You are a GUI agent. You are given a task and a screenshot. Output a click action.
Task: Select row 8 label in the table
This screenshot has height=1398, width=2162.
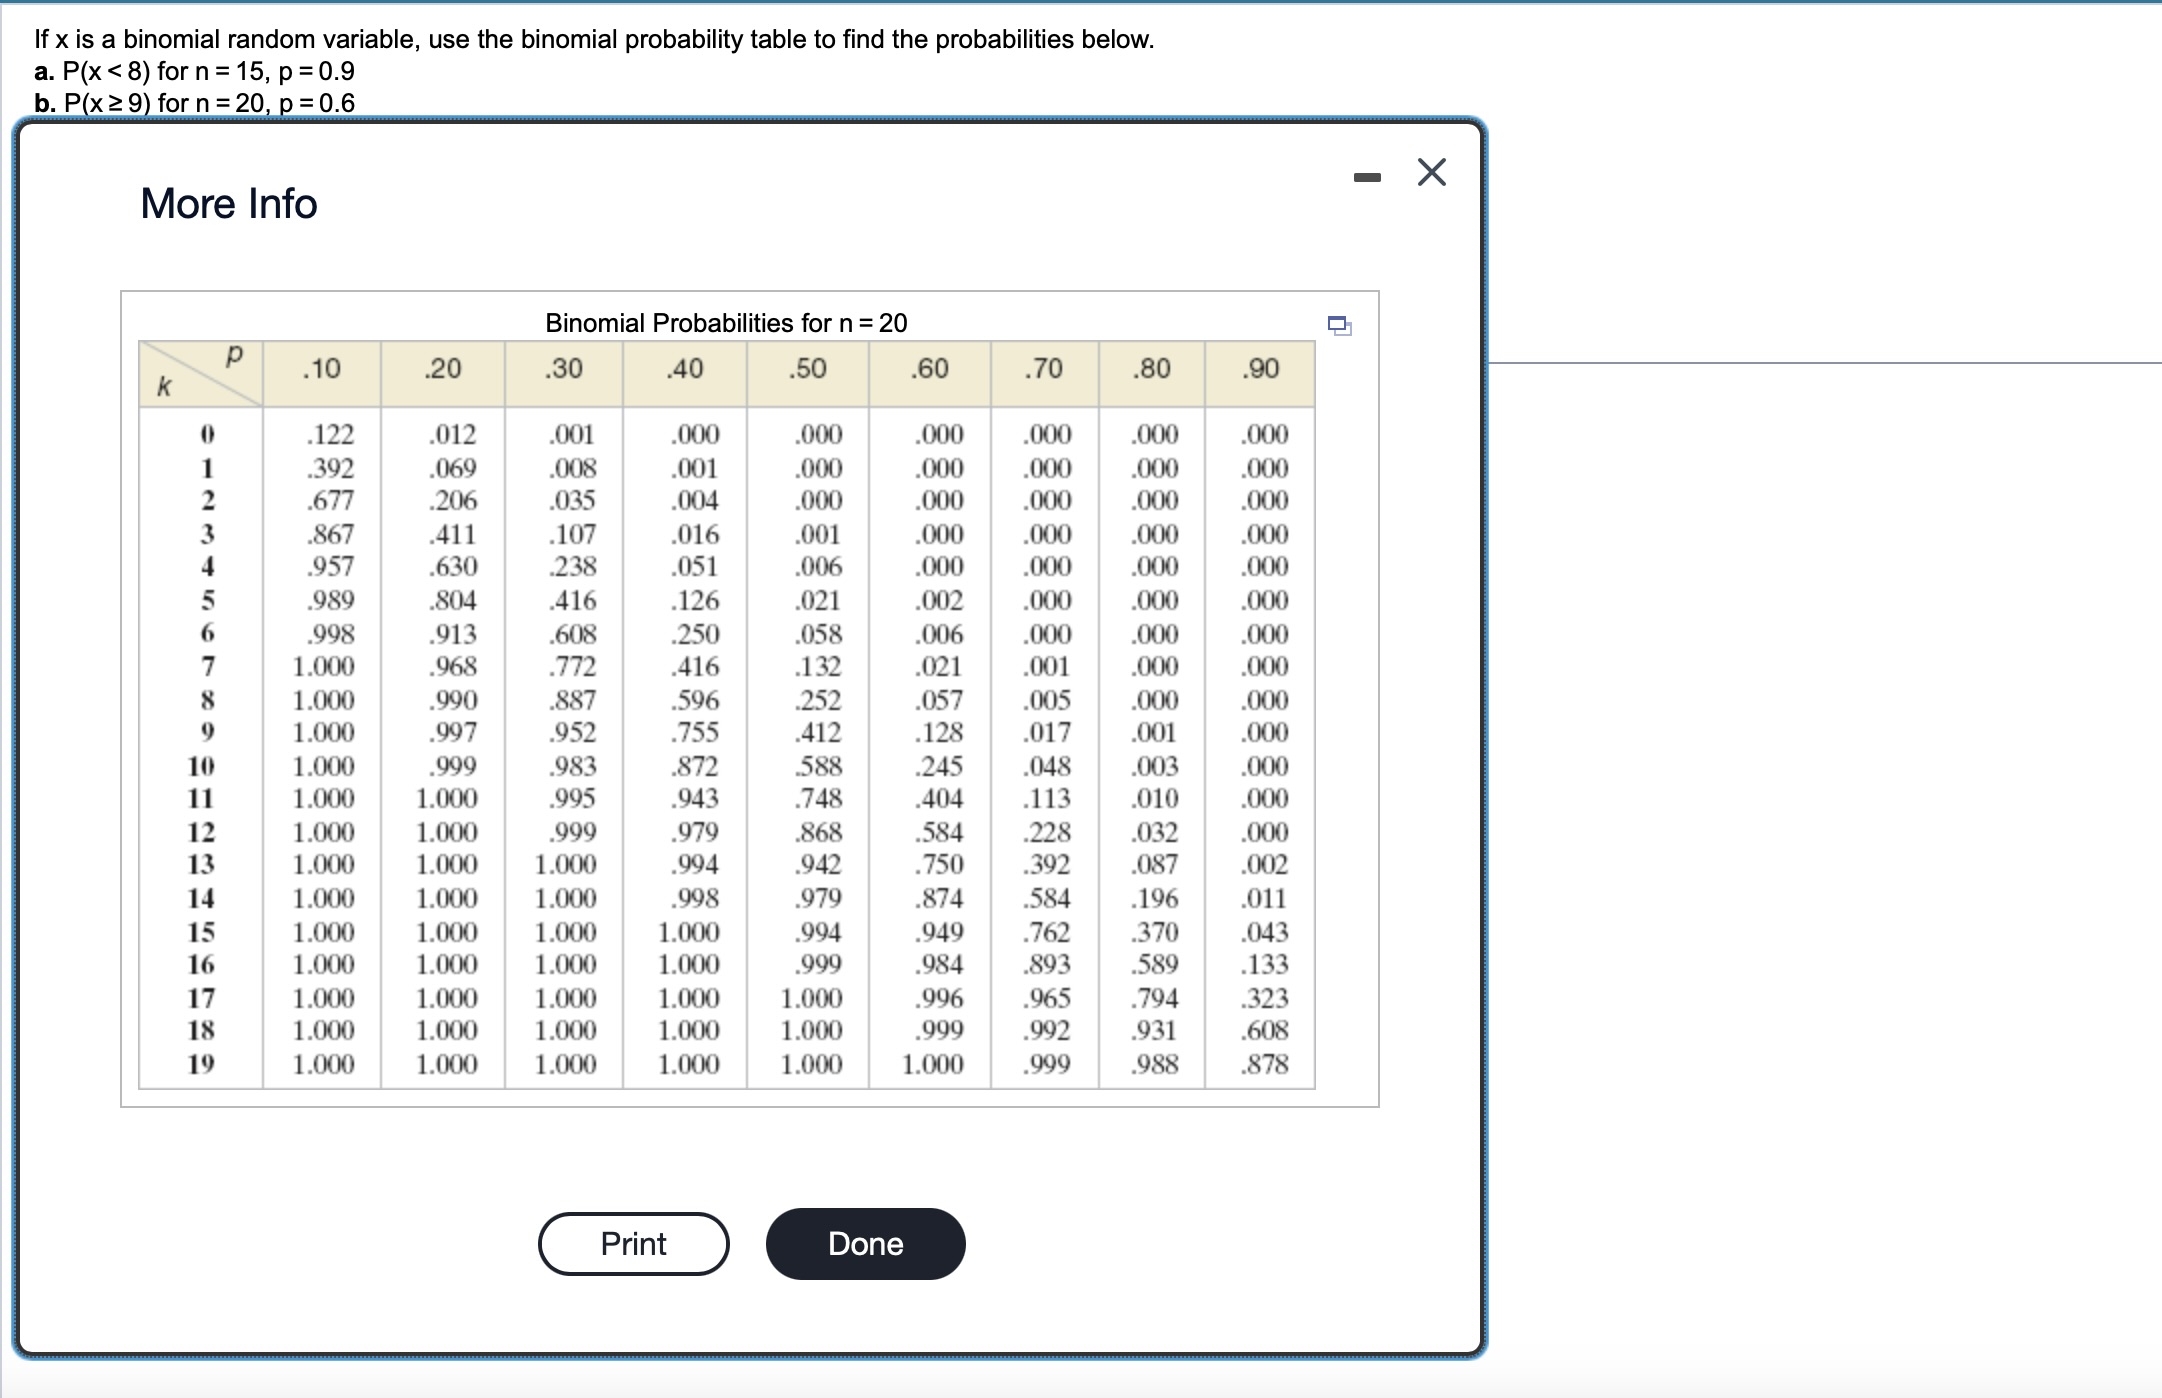pyautogui.click(x=206, y=699)
